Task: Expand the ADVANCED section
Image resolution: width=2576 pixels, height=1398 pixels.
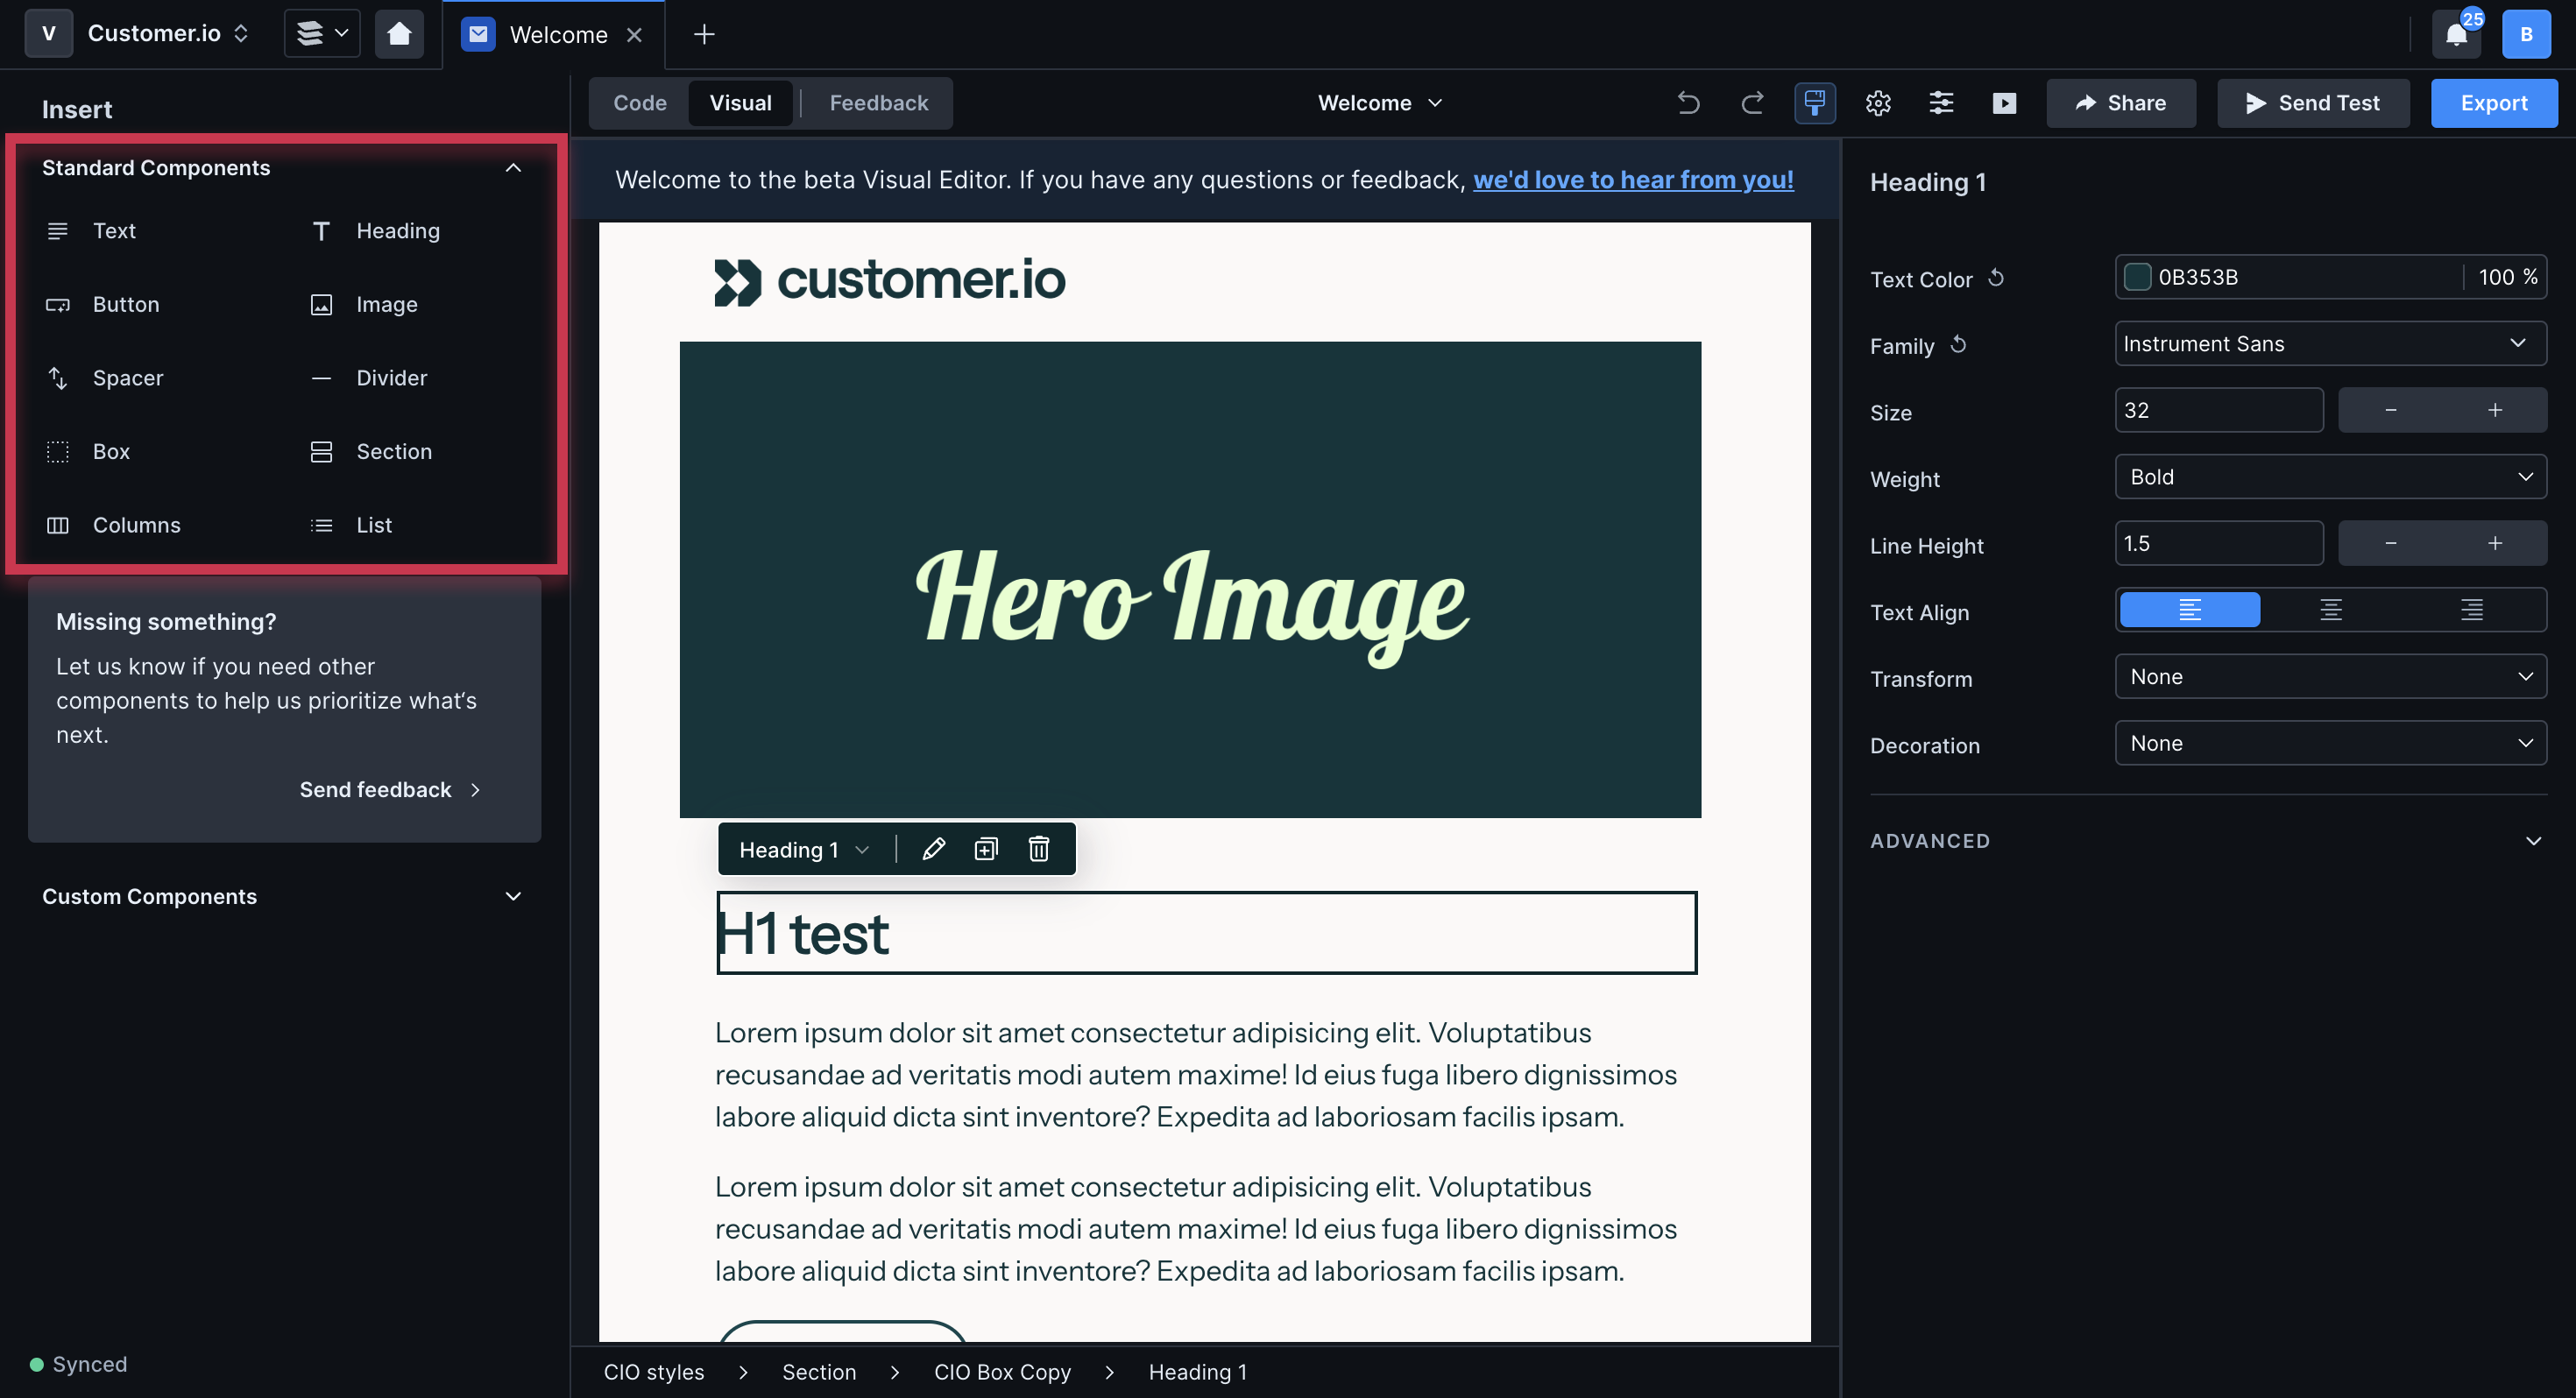Action: coord(2532,841)
